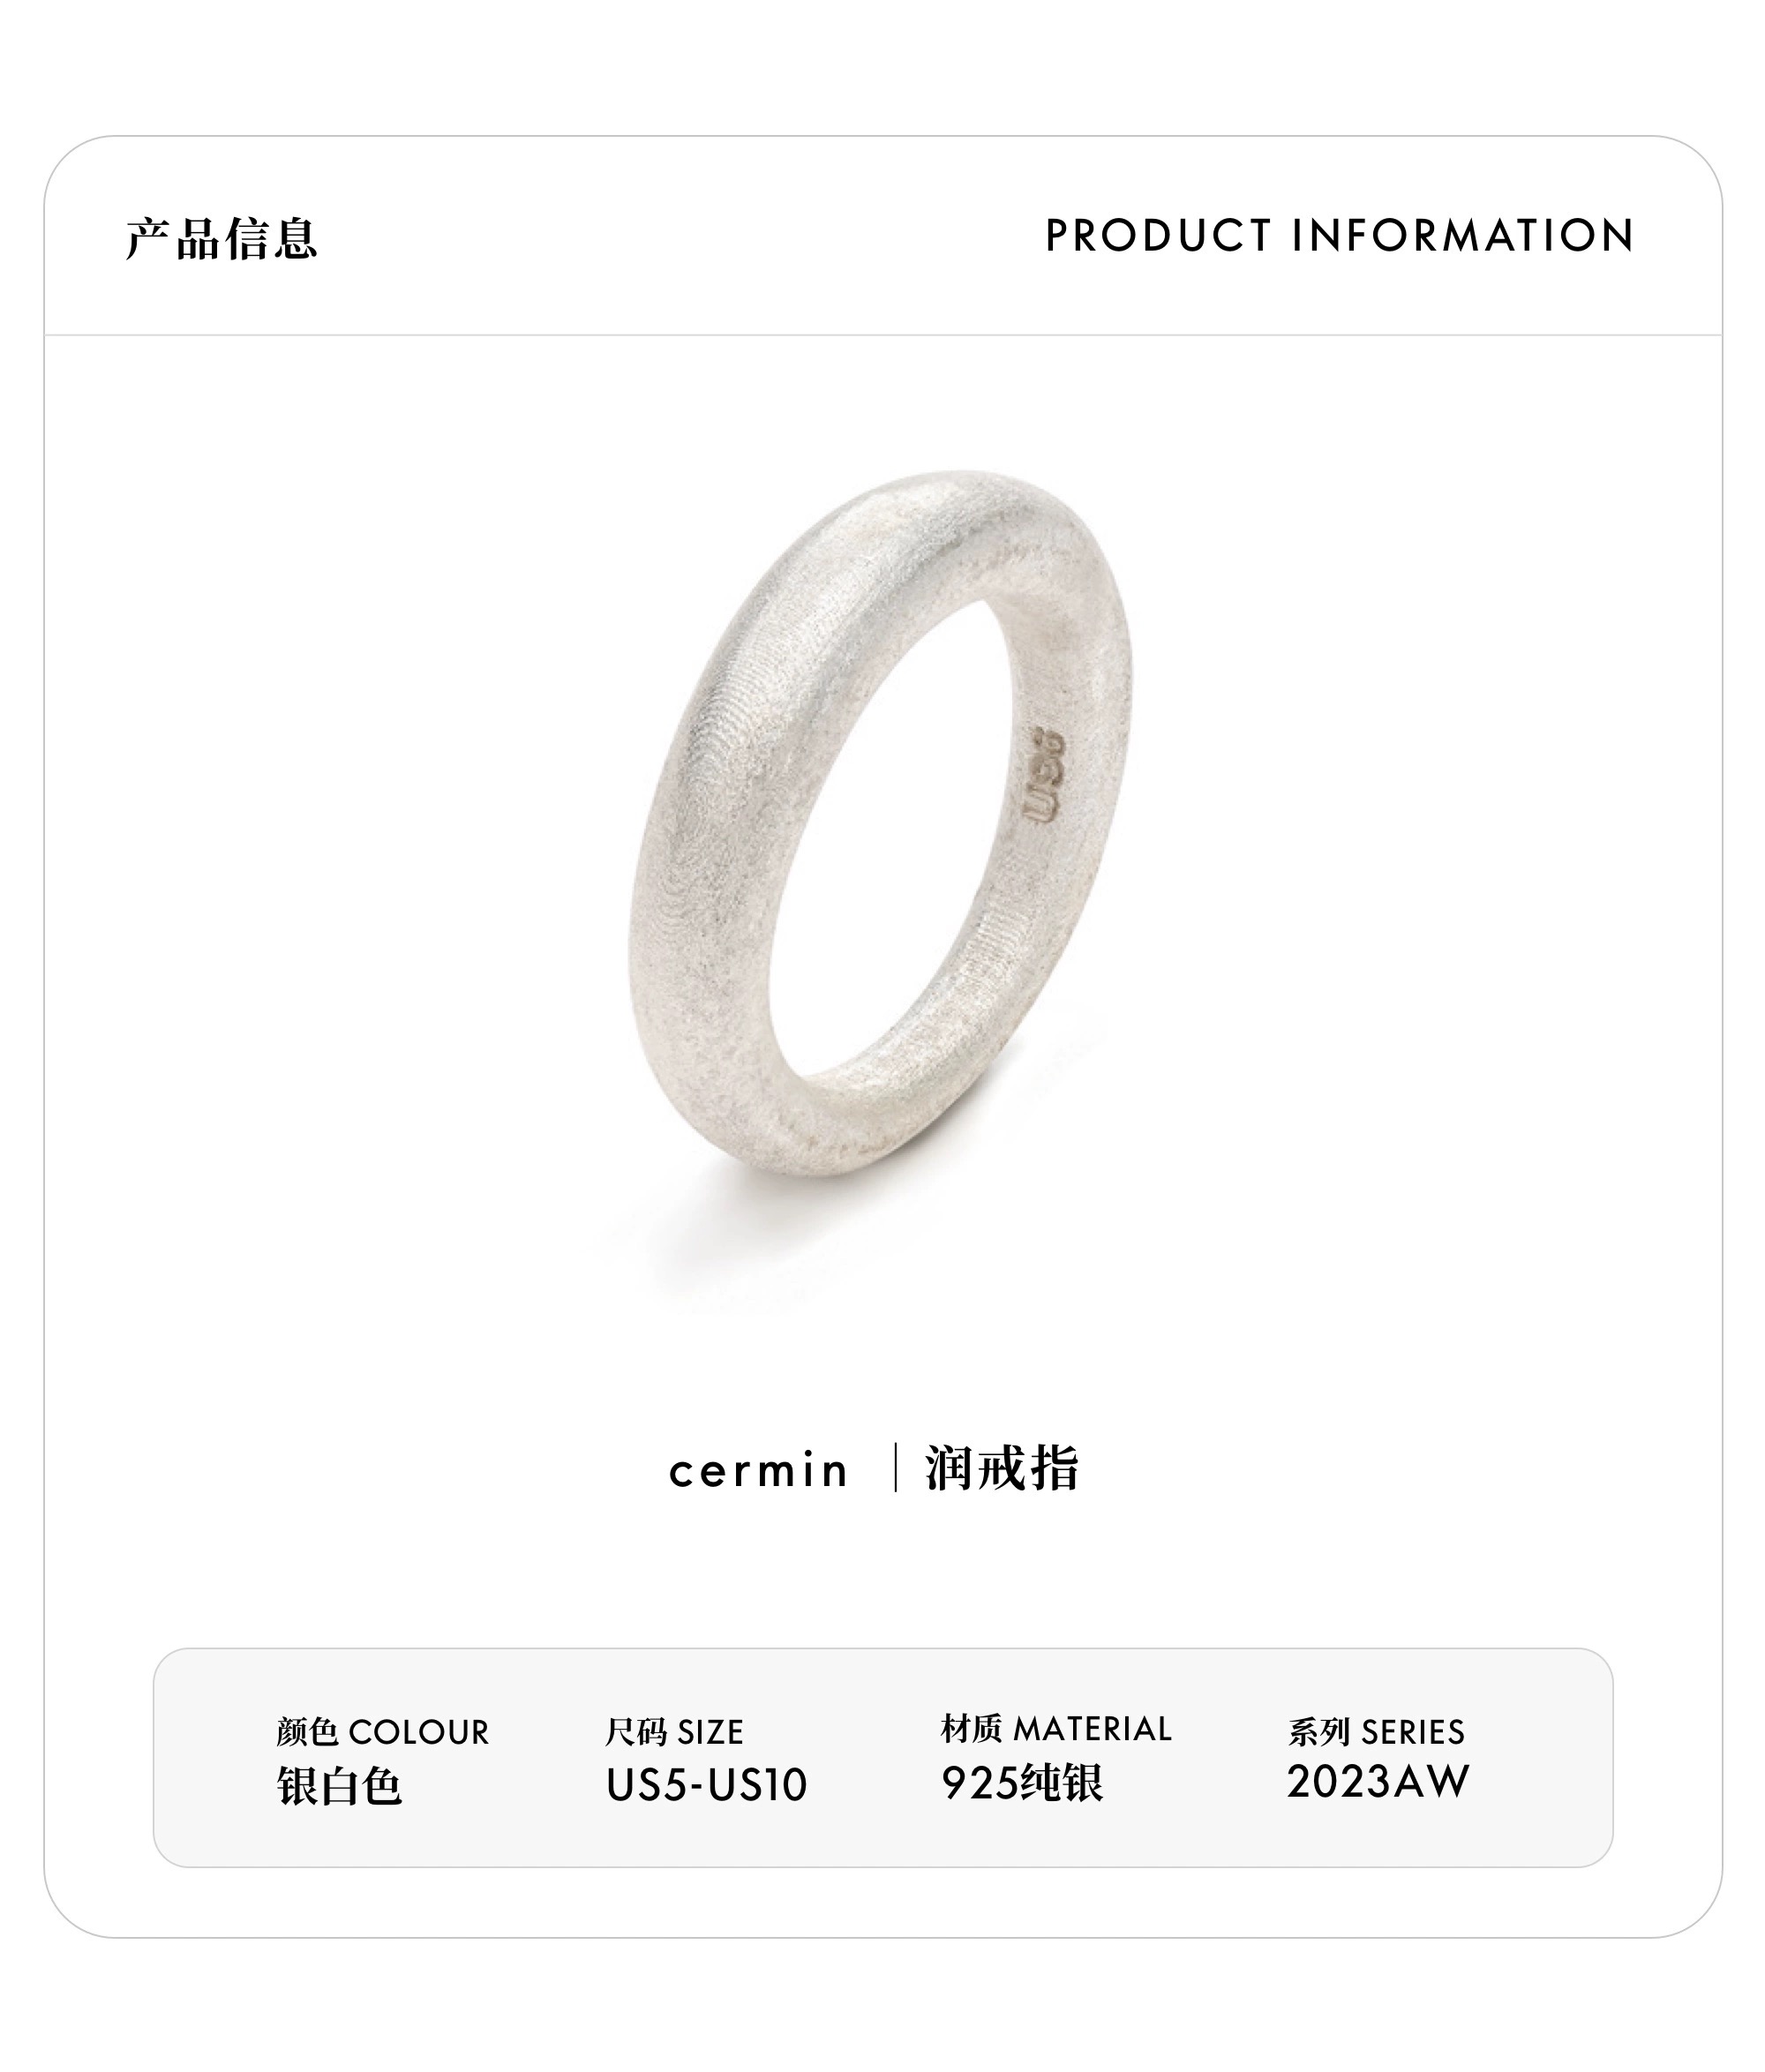Select the 产品信息 heading

(x=221, y=238)
